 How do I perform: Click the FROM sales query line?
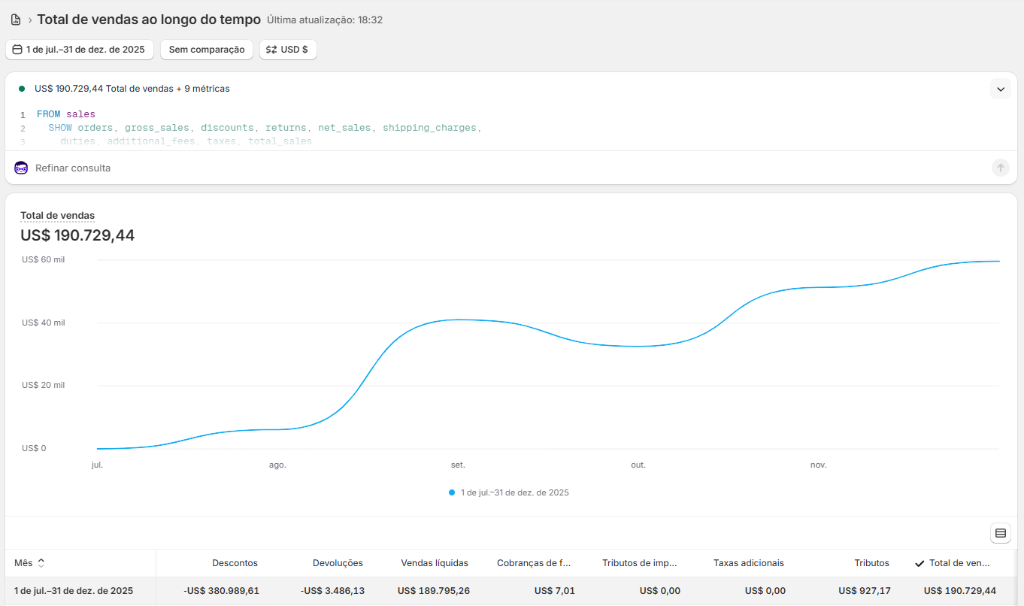click(66, 114)
